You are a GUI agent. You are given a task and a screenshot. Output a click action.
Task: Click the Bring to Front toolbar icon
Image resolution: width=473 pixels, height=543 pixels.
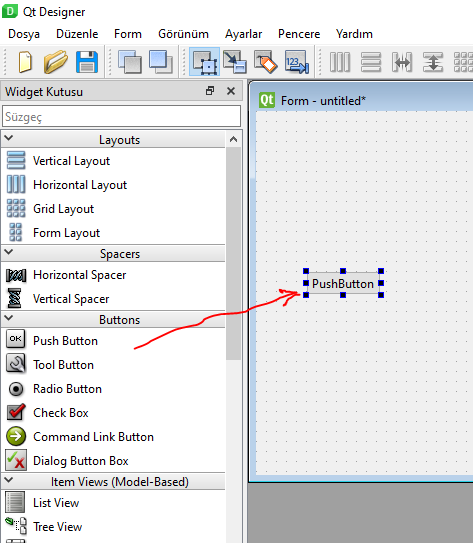pos(160,62)
